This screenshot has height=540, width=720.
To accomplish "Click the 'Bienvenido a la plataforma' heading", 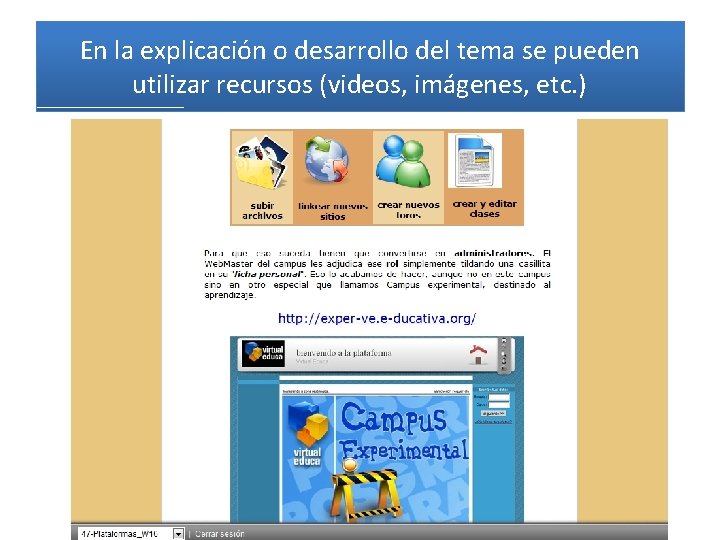I will 343,353.
